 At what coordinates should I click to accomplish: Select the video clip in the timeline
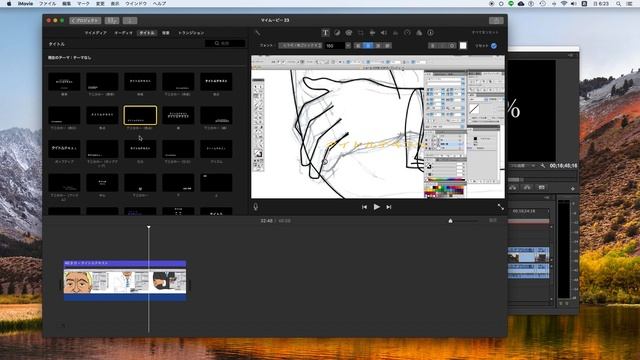click(125, 283)
